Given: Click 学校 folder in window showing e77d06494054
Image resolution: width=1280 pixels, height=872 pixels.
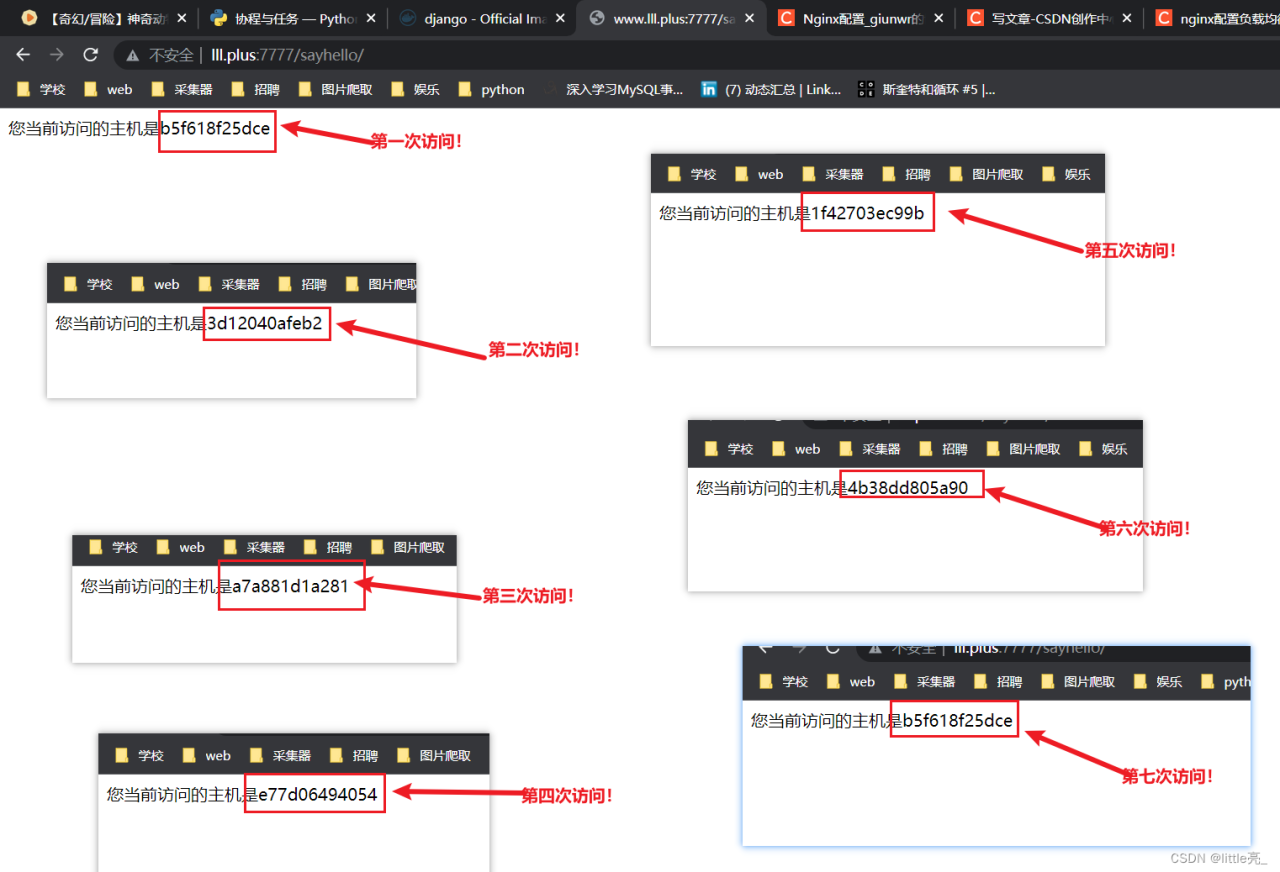Looking at the screenshot, I should 140,755.
